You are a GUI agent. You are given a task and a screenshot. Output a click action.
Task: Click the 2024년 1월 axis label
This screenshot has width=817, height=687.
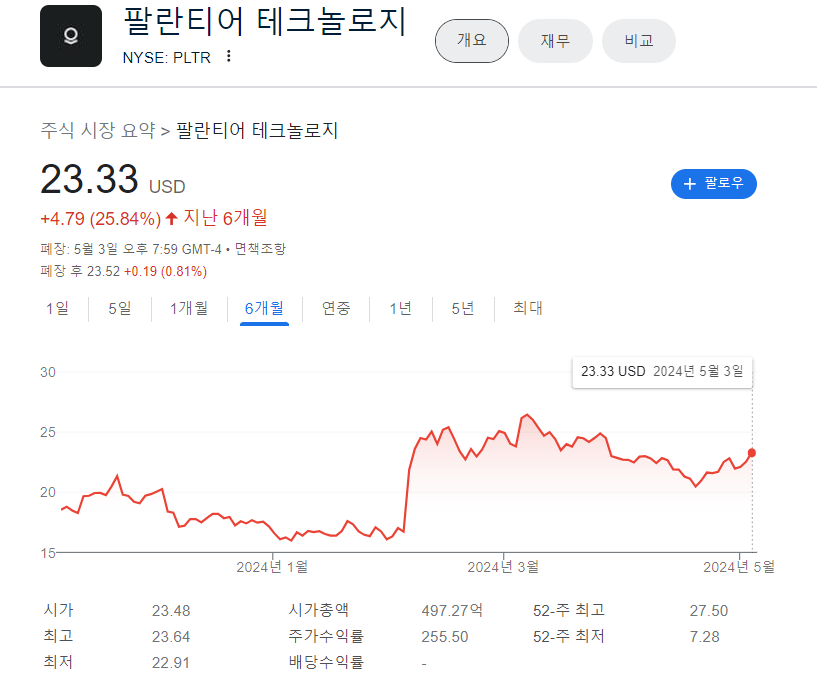click(272, 567)
